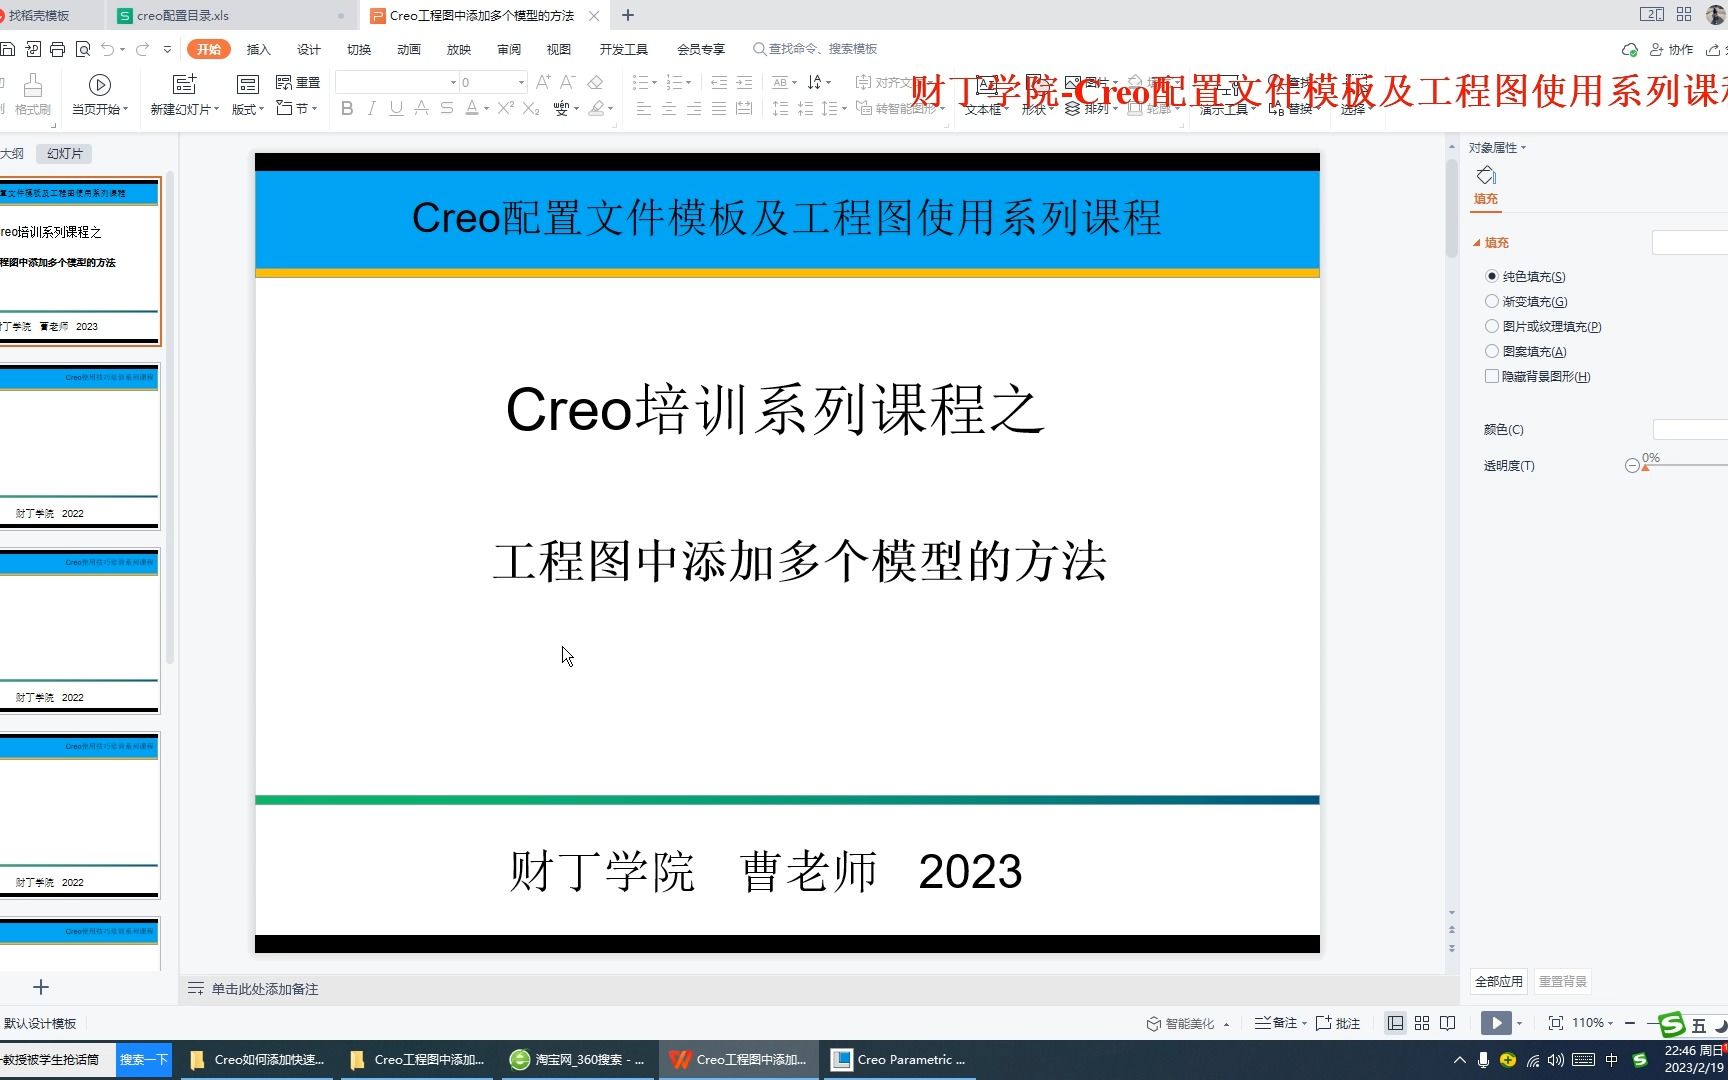Select Picture or texture fill radio

[1492, 326]
